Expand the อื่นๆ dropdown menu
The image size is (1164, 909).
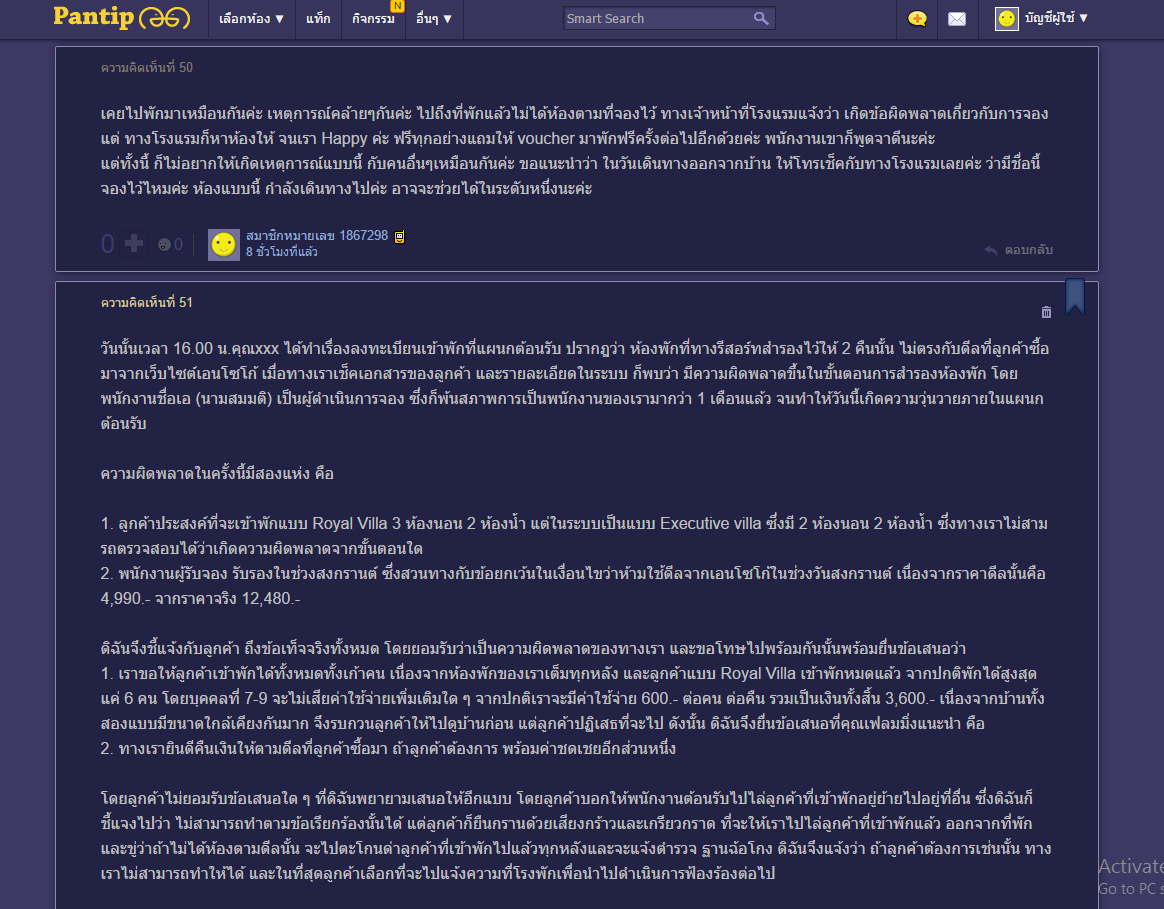point(434,19)
